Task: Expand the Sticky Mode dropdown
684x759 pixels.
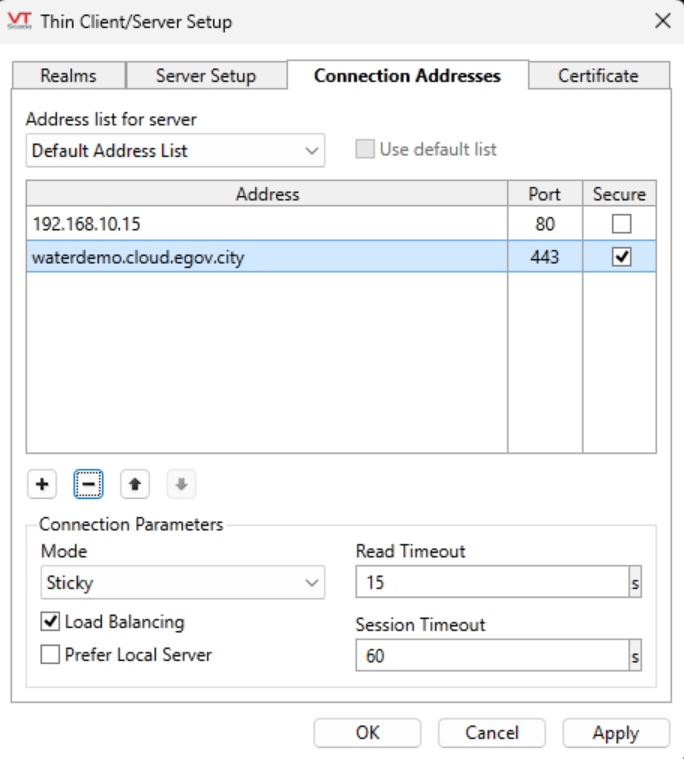Action: tap(183, 583)
